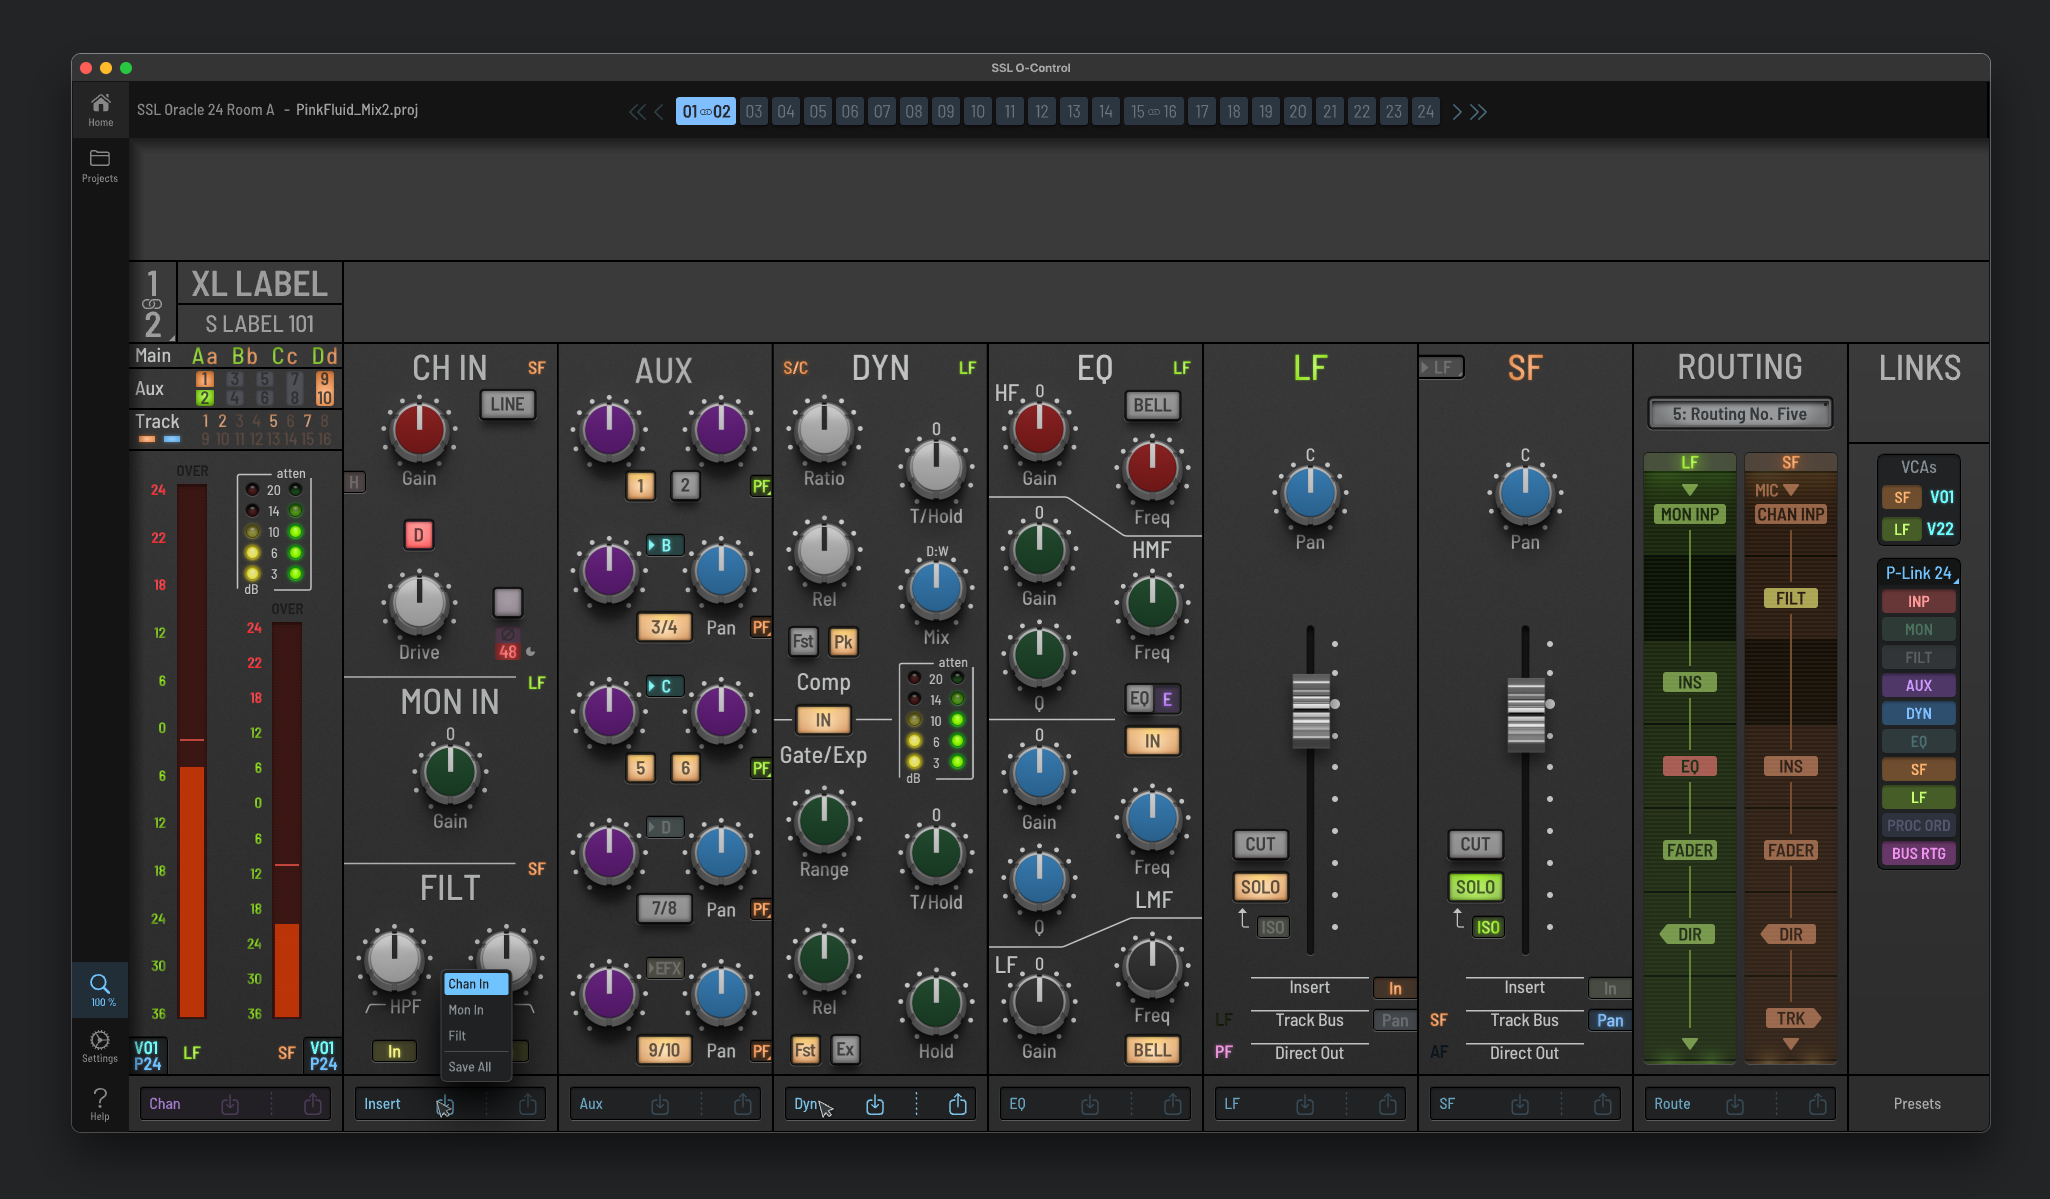Click the SF channel fader handle
This screenshot has height=1199, width=2050.
tap(1526, 714)
